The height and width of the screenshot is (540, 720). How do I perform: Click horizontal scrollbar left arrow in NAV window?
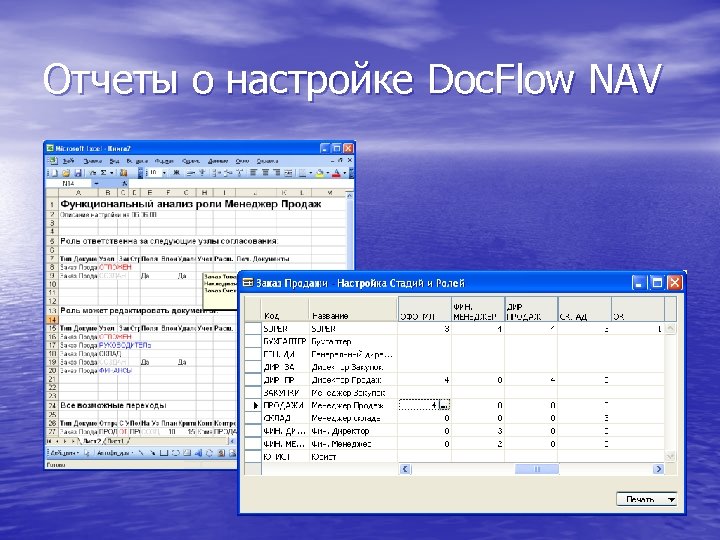point(405,469)
